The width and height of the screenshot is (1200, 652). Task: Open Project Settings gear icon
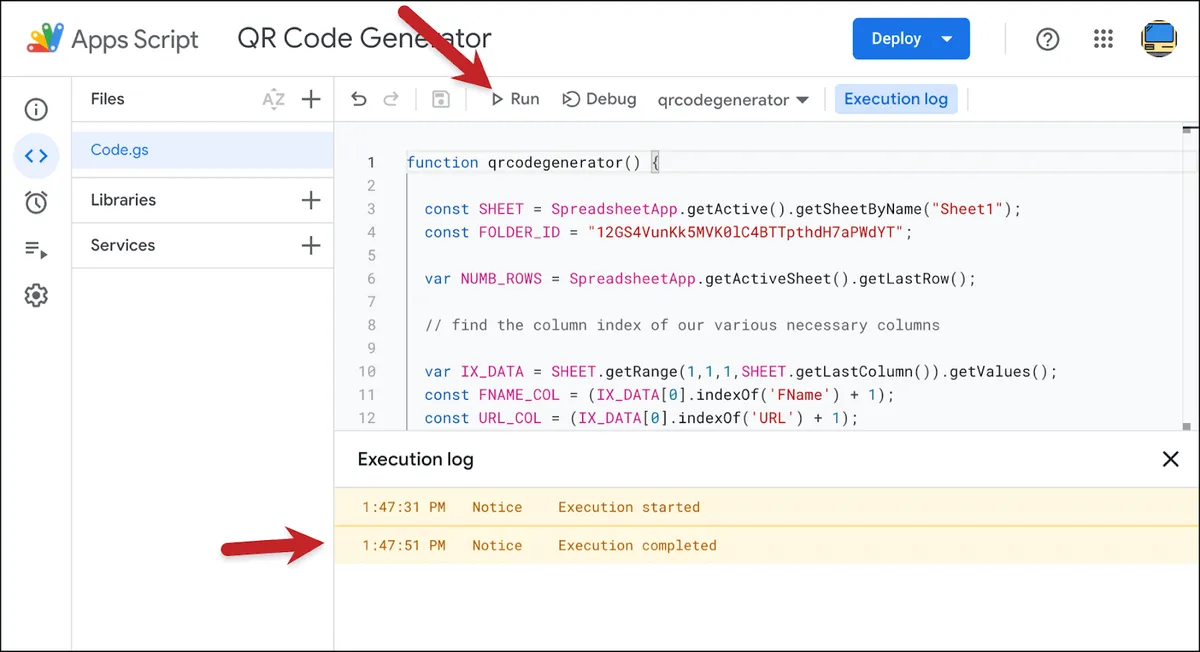coord(36,296)
